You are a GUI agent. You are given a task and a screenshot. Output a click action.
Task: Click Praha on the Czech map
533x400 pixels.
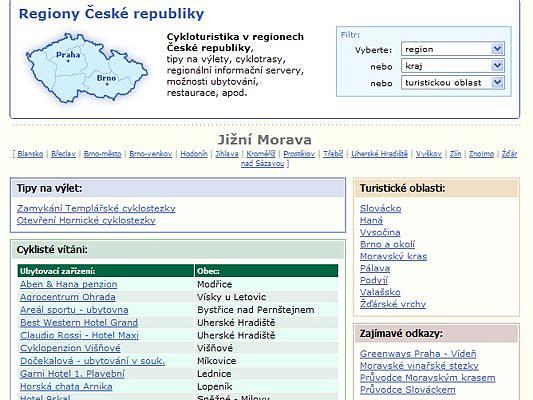pos(68,55)
